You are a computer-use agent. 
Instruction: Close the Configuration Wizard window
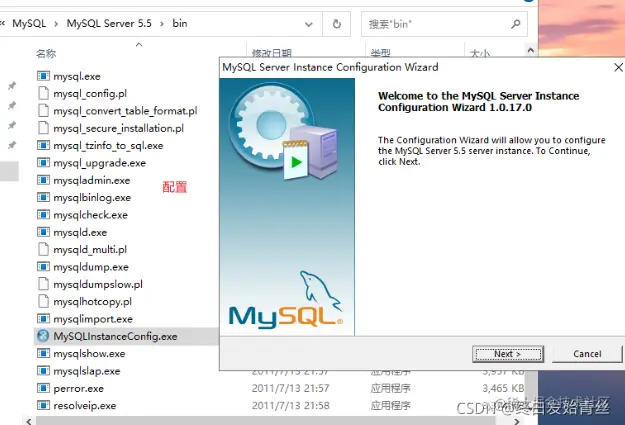click(618, 67)
